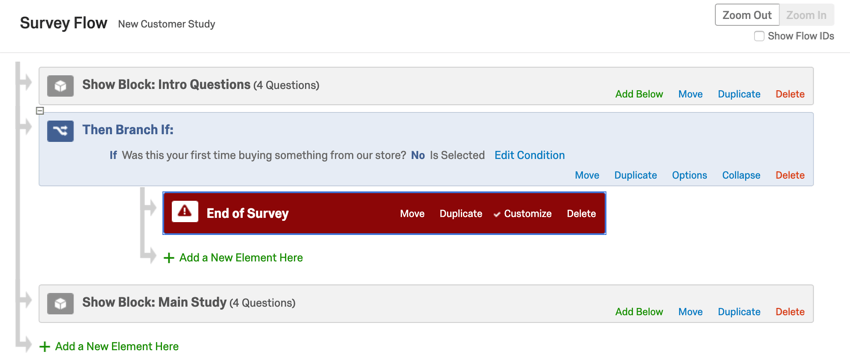Collapse the branch using the minus box
Screen dimensions: 850x360
40,111
